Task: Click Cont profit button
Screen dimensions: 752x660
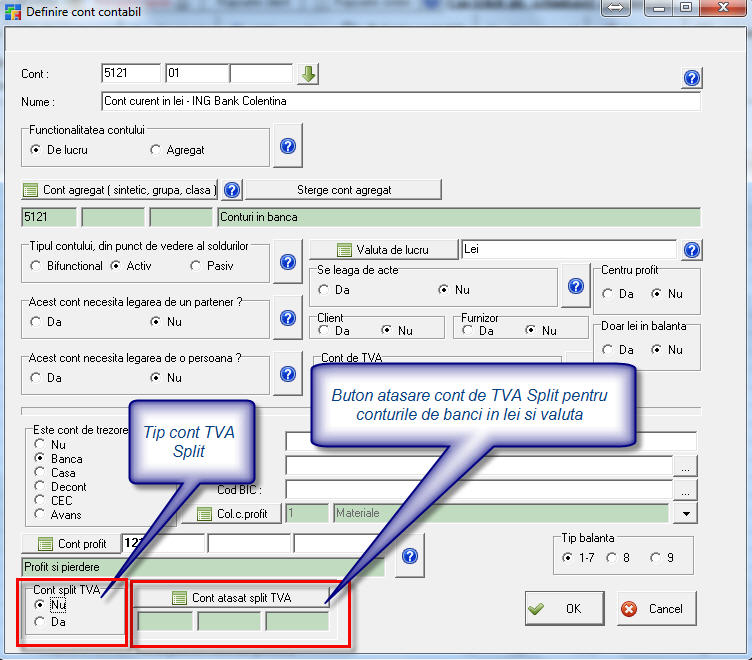Action: pos(72,544)
